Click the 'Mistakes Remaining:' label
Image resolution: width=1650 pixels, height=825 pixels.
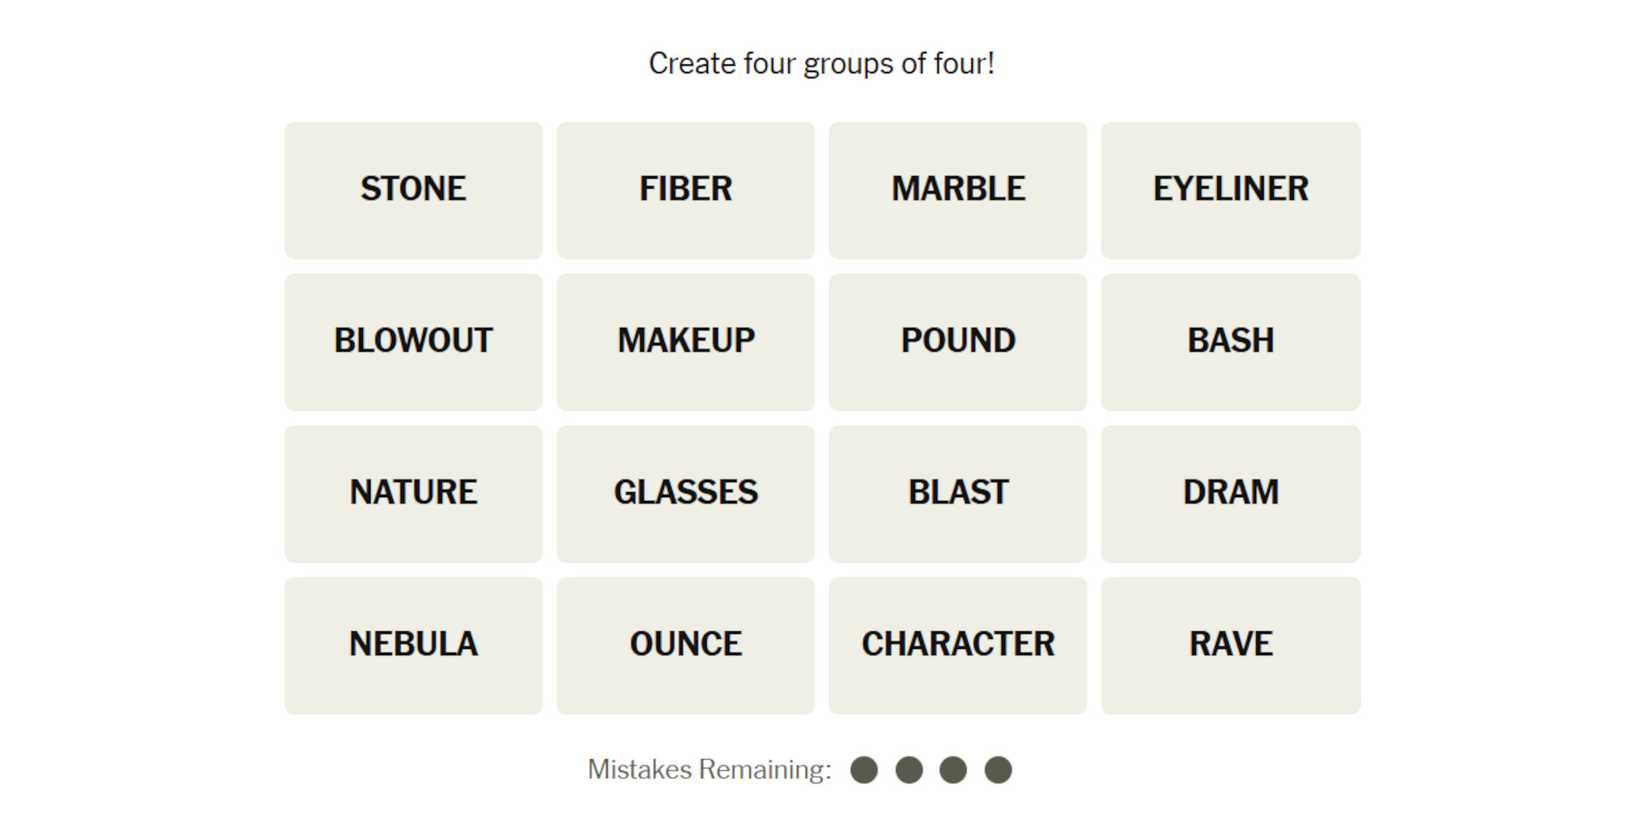[709, 770]
